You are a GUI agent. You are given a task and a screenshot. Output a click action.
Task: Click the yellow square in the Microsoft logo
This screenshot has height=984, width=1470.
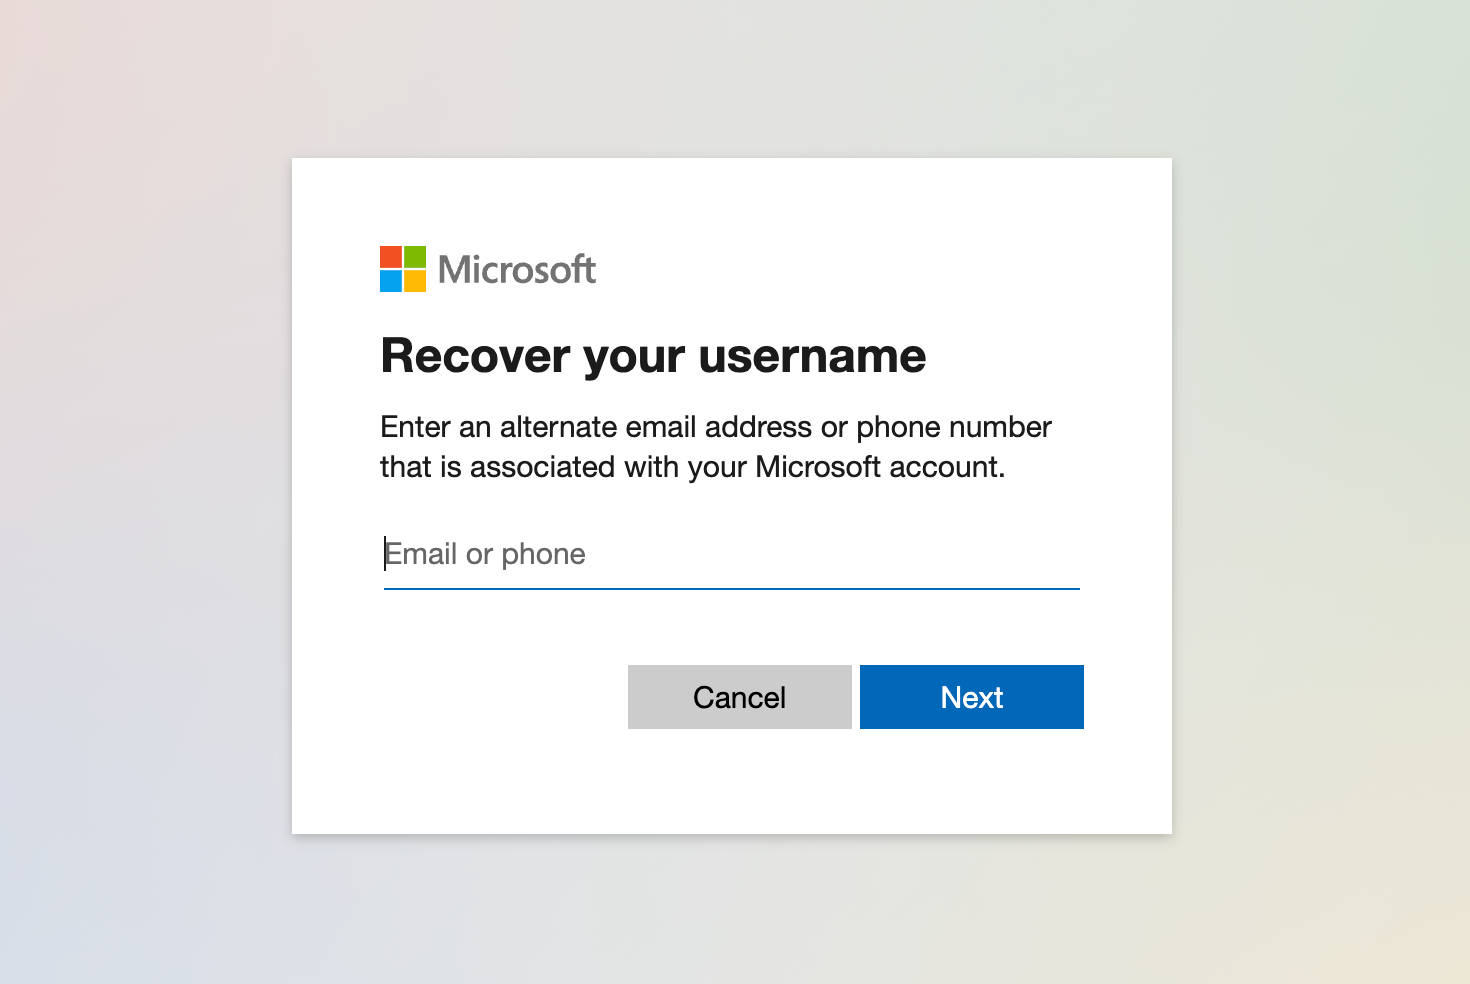tap(415, 280)
